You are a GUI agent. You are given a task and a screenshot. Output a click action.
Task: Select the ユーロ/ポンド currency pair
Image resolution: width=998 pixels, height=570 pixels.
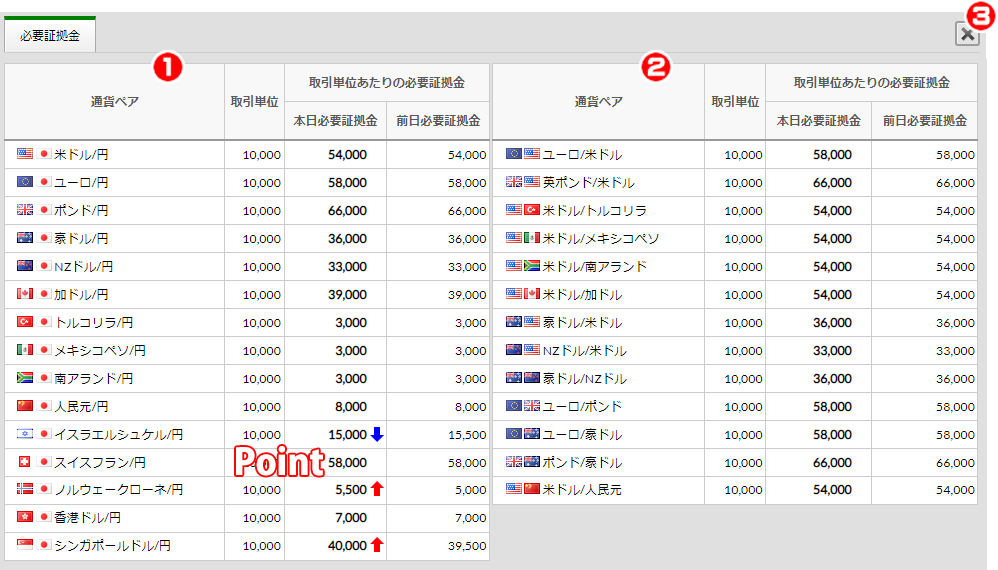coord(582,407)
